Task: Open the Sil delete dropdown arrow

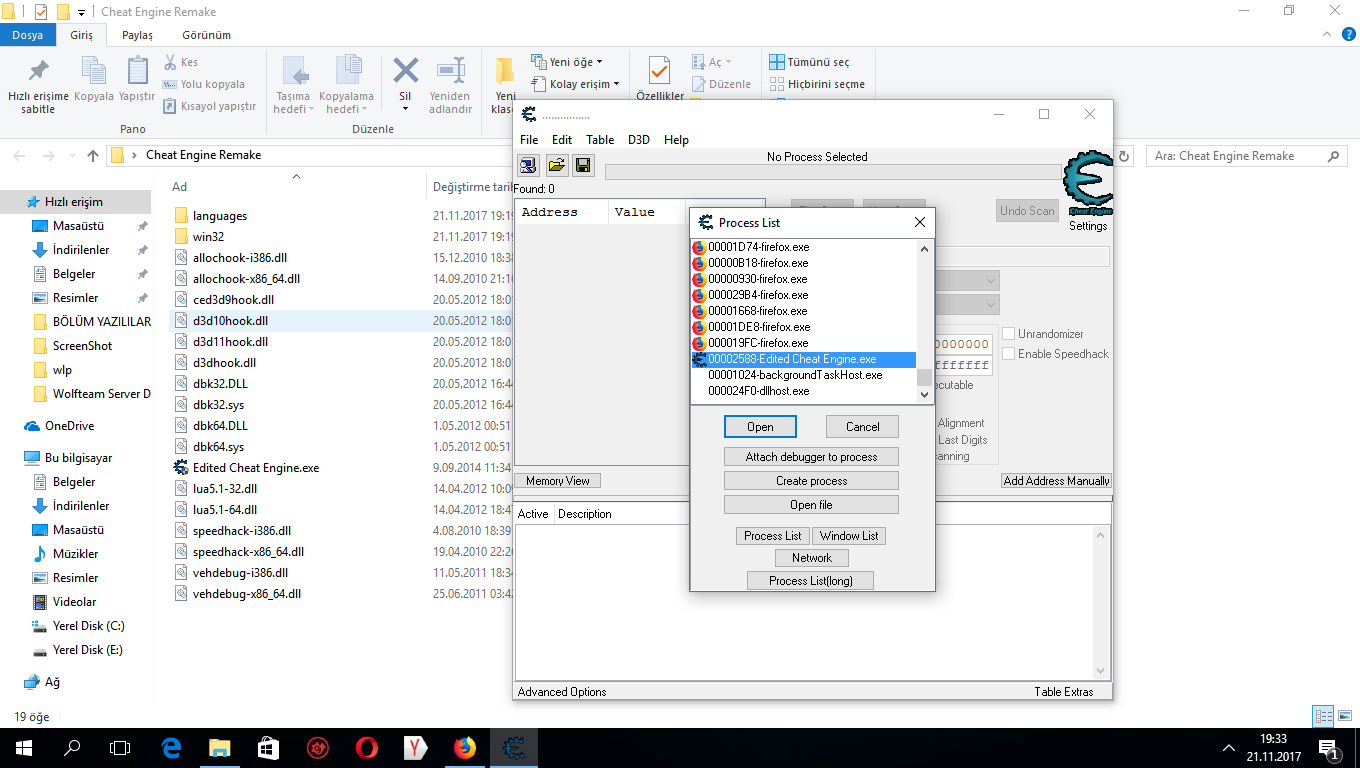Action: [405, 110]
